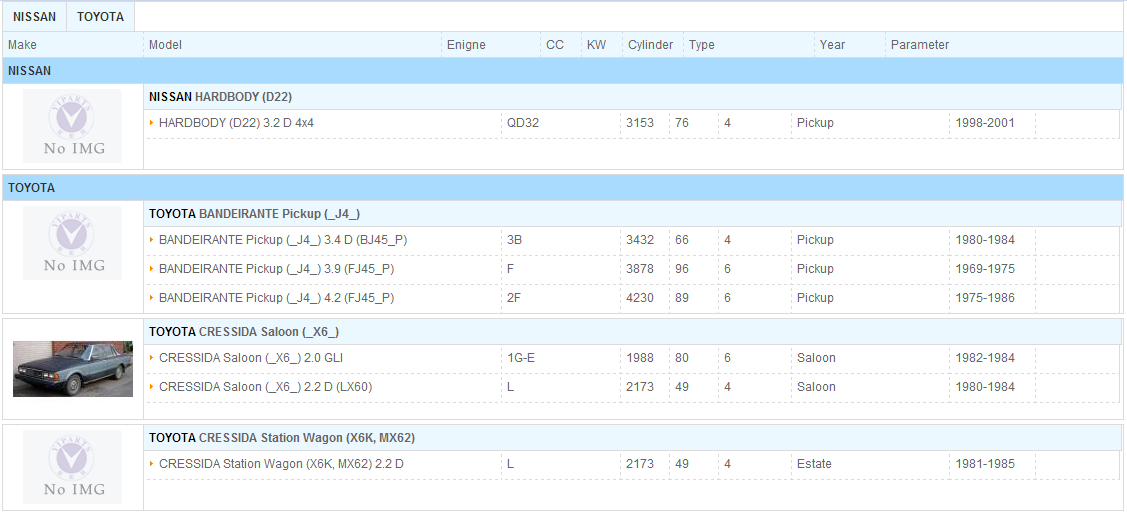Click the No IMG placeholder for Nissan Hardbody
Image resolution: width=1127 pixels, height=513 pixels.
point(73,126)
